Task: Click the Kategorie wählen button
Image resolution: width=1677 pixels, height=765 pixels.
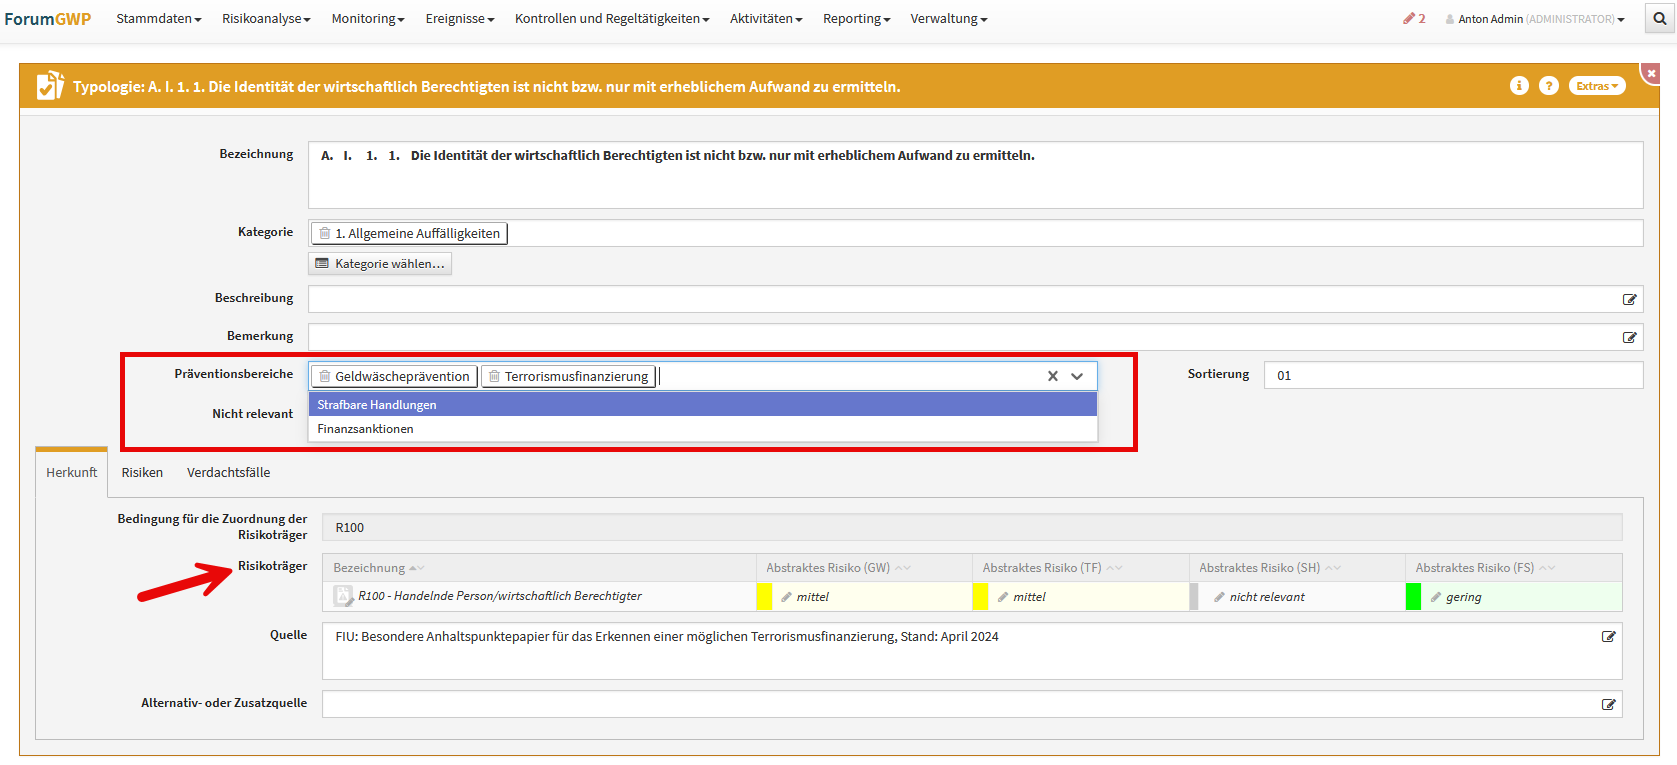Action: tap(380, 264)
